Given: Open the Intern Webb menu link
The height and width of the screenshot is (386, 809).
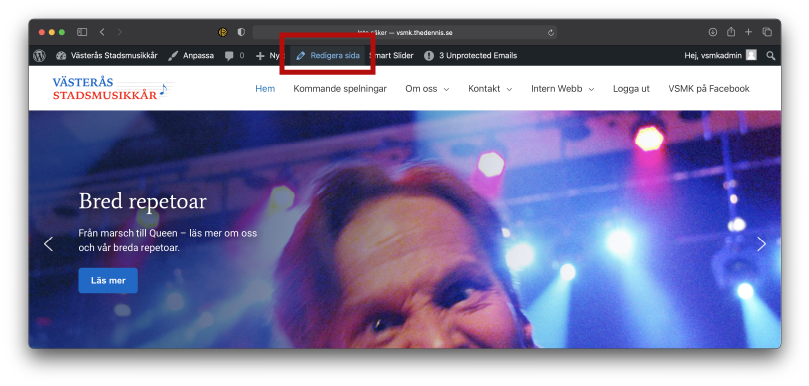Looking at the screenshot, I should (x=557, y=89).
